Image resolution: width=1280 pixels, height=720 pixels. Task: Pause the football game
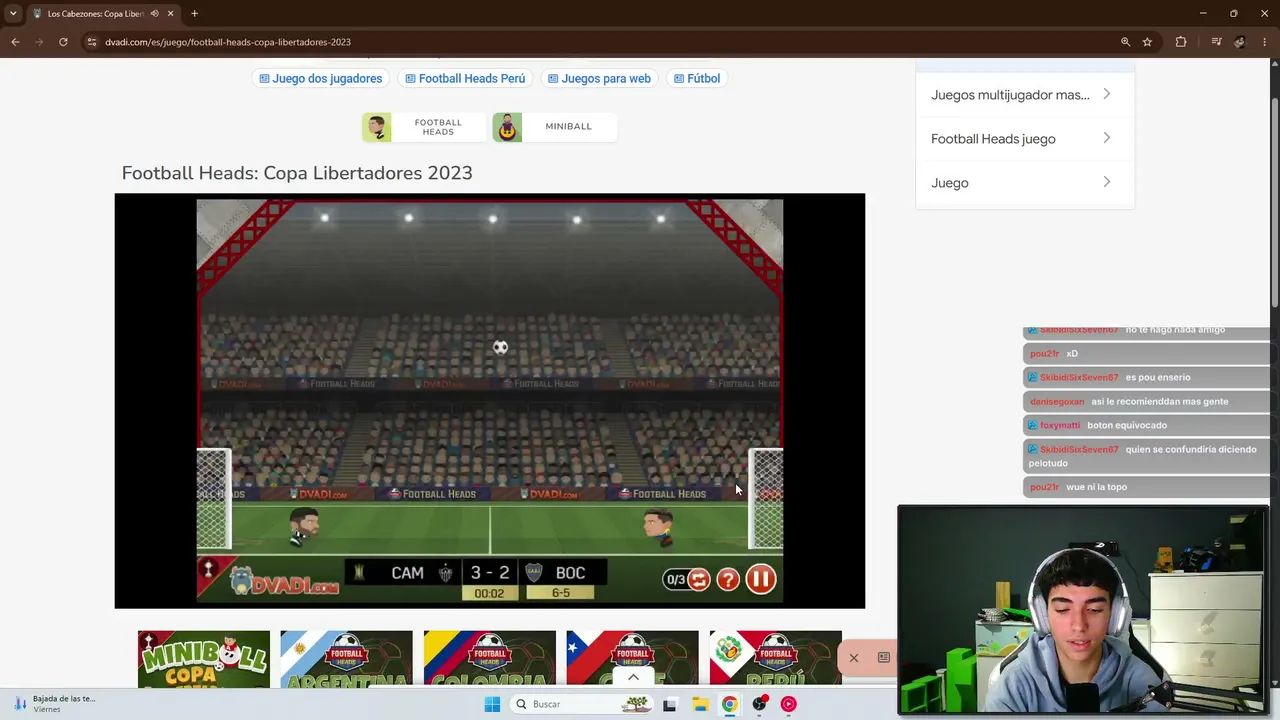tap(761, 579)
